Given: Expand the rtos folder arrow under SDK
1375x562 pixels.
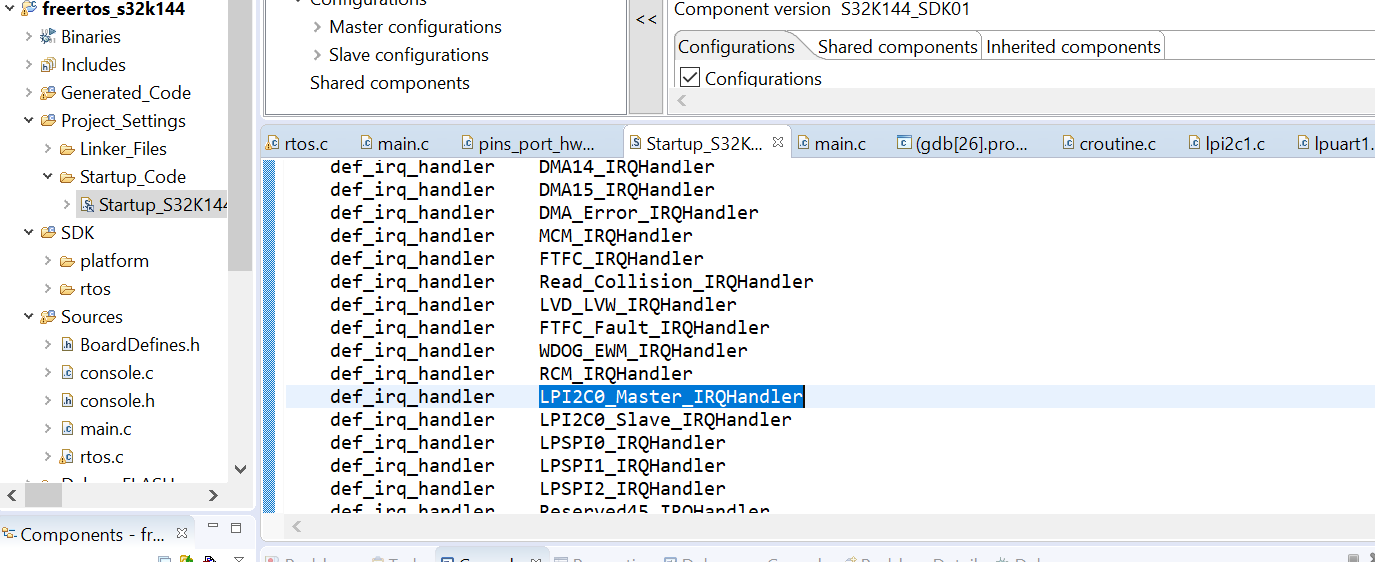Looking at the screenshot, I should click(47, 289).
